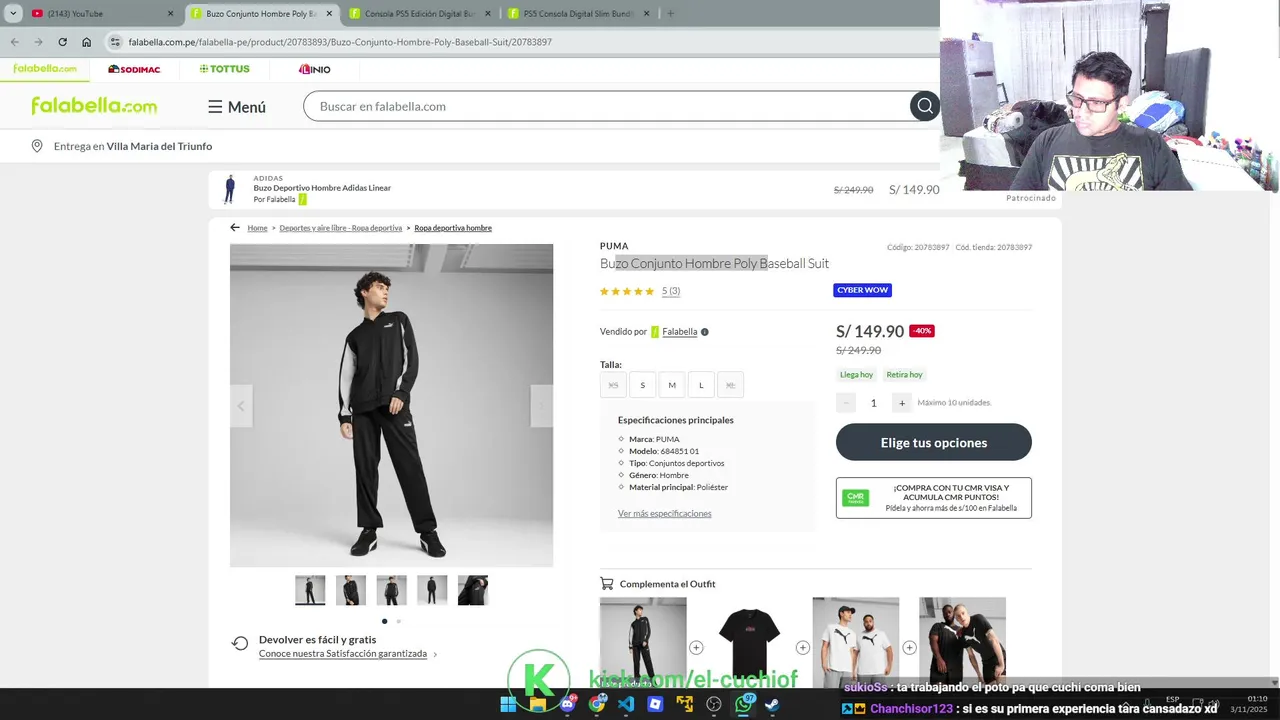Click the site info icon in address bar
Screen dimensions: 1280x720
pos(116,42)
